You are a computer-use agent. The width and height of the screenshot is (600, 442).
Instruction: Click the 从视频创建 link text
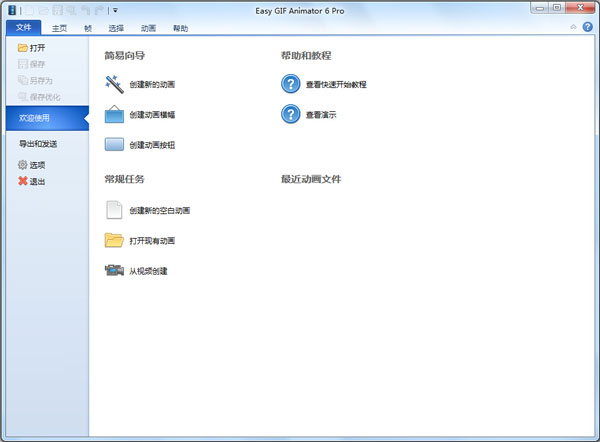(x=148, y=271)
